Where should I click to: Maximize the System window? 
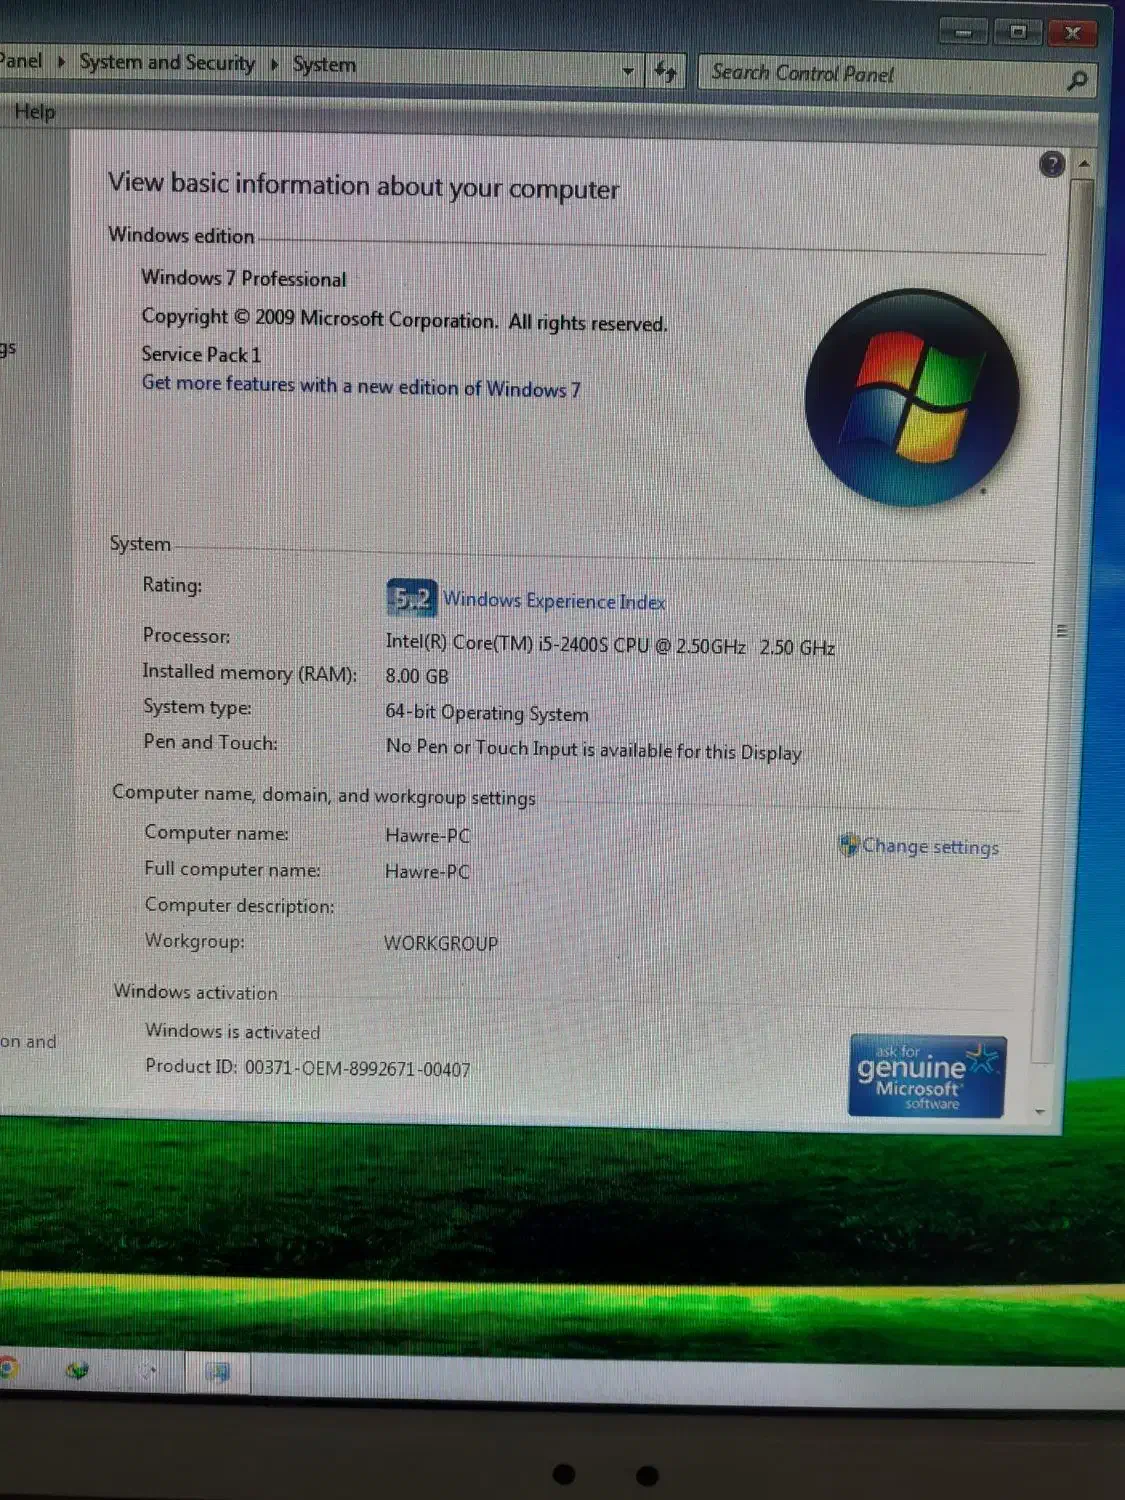(1017, 33)
